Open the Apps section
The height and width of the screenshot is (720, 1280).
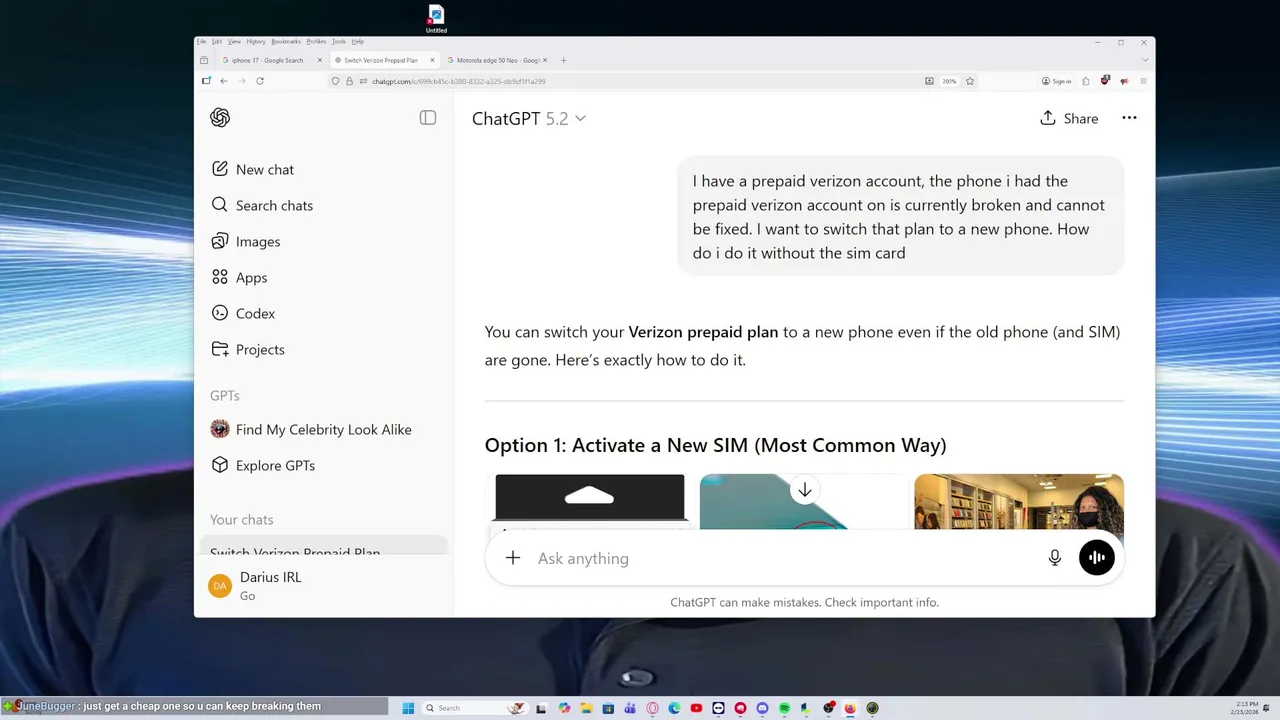click(323, 277)
